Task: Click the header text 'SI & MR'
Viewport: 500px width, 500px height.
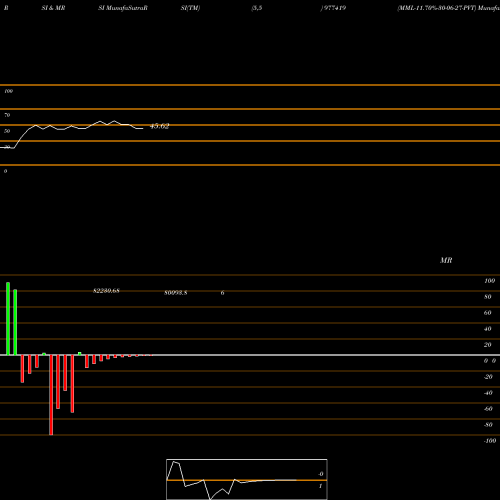Action: click(53, 8)
